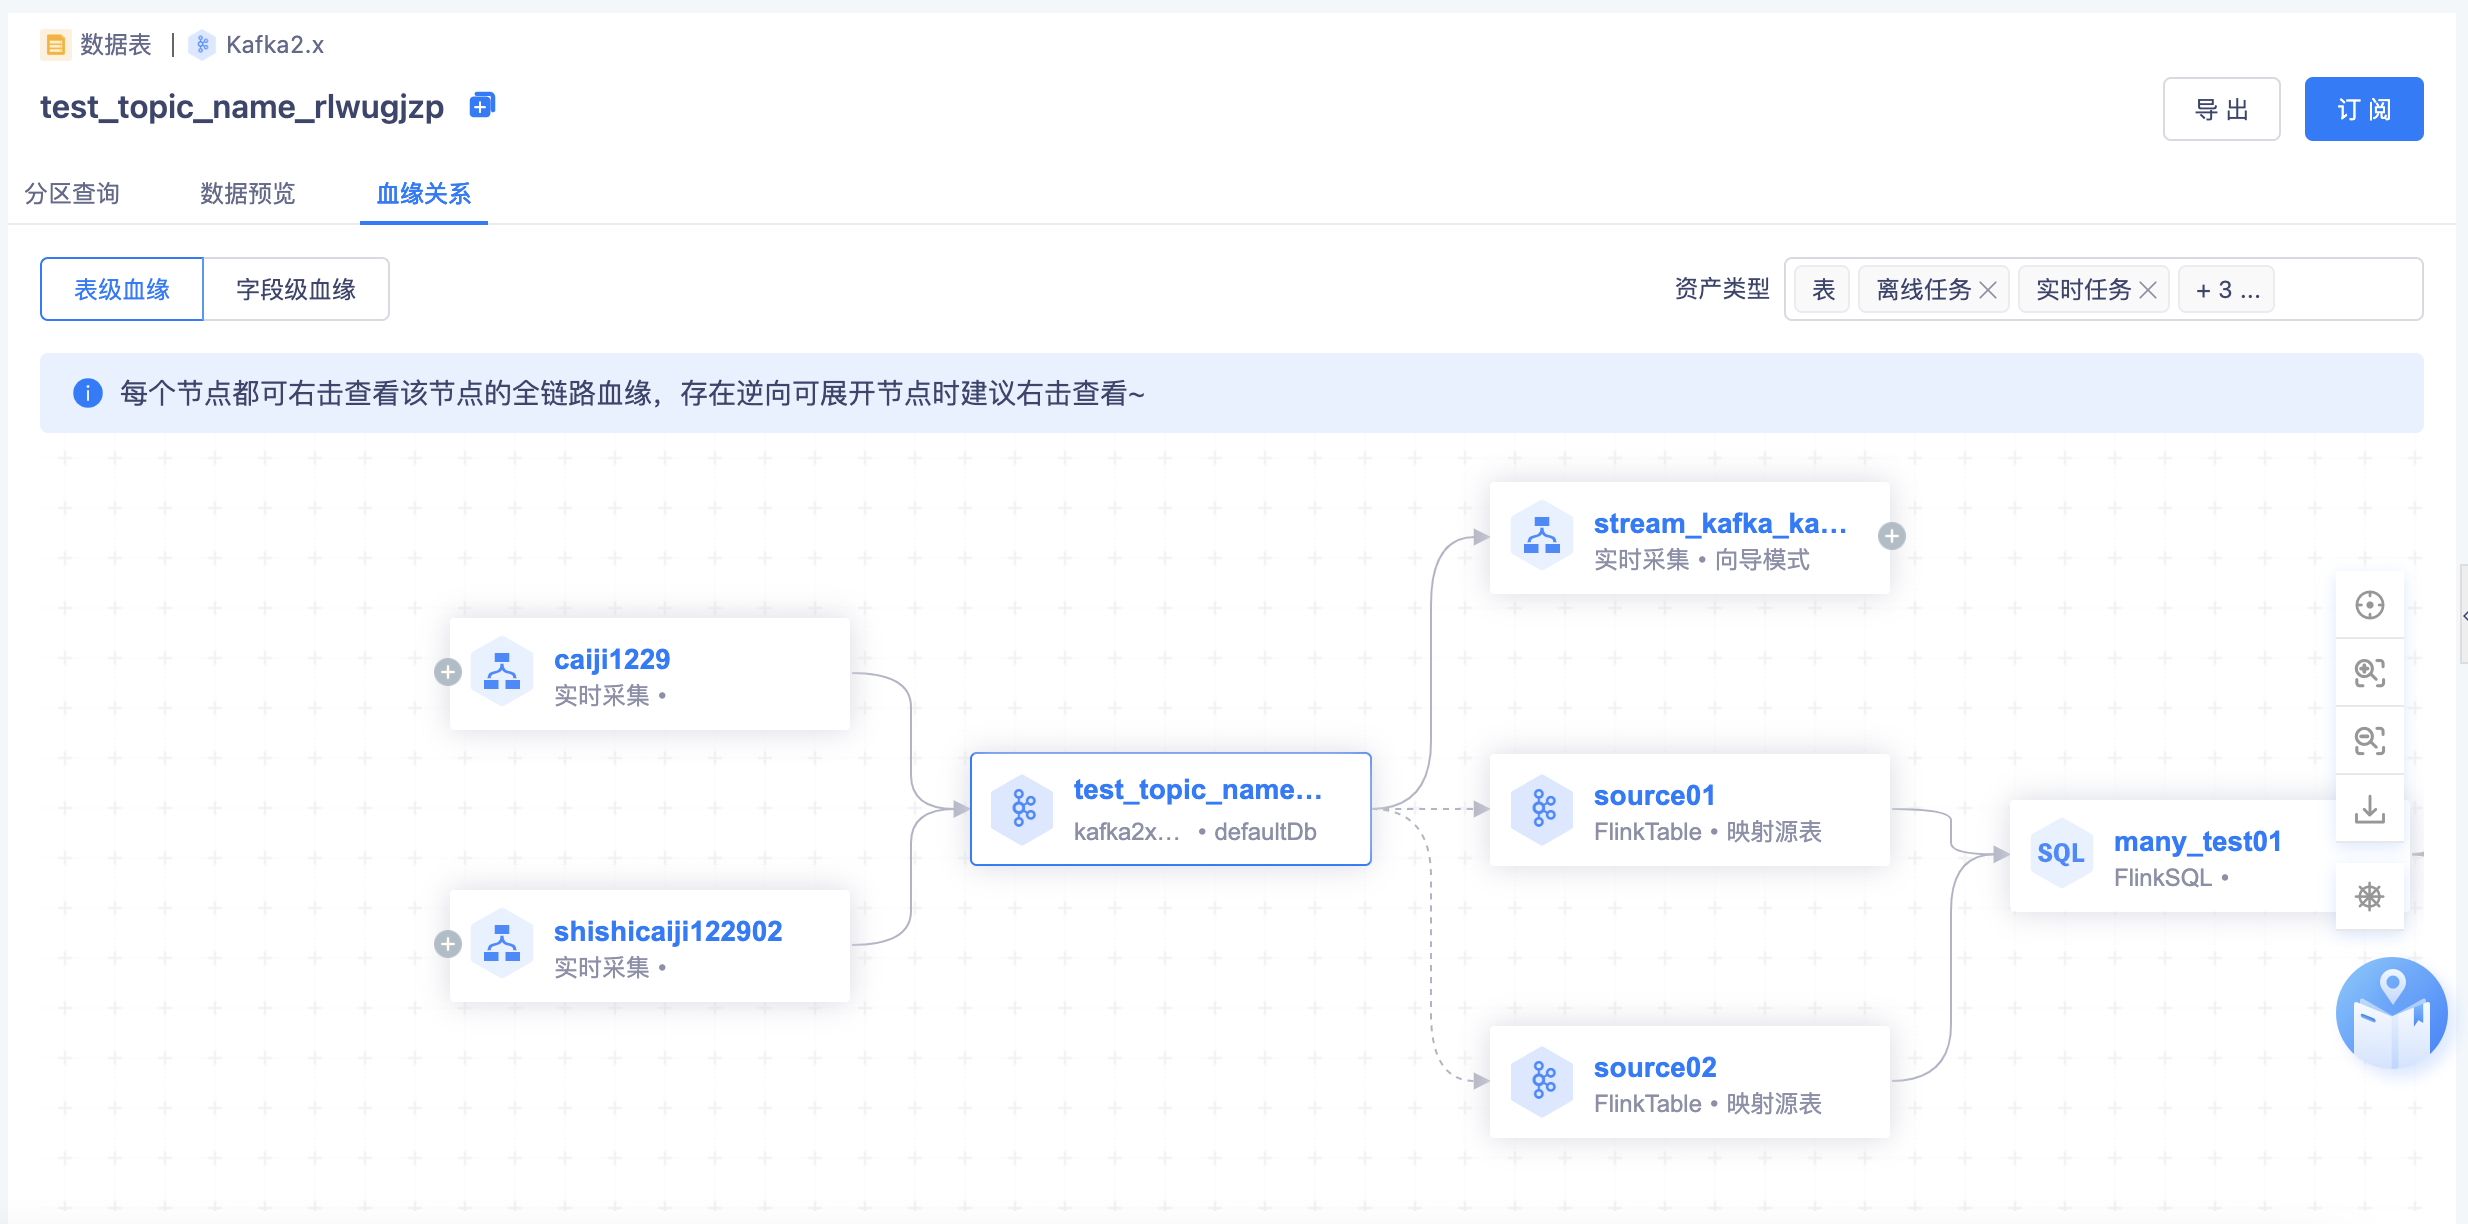Click the stream_kafka_ka node icon

coord(1542,536)
